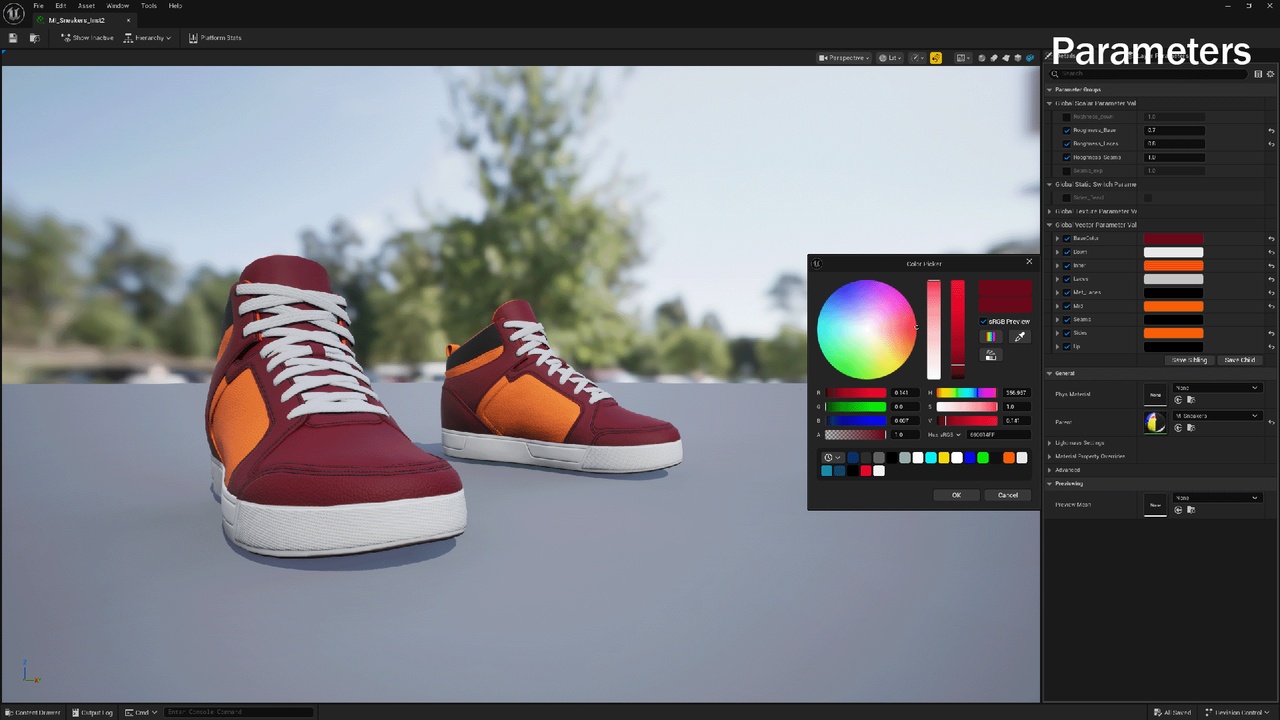Viewport: 1280px width, 720px height.
Task: Open the File menu
Action: [39, 6]
